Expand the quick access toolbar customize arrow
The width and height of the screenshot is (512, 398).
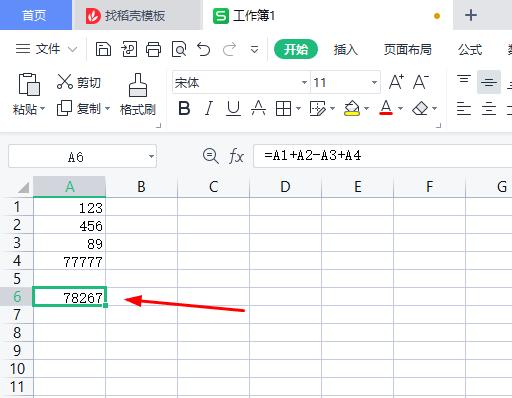point(254,50)
